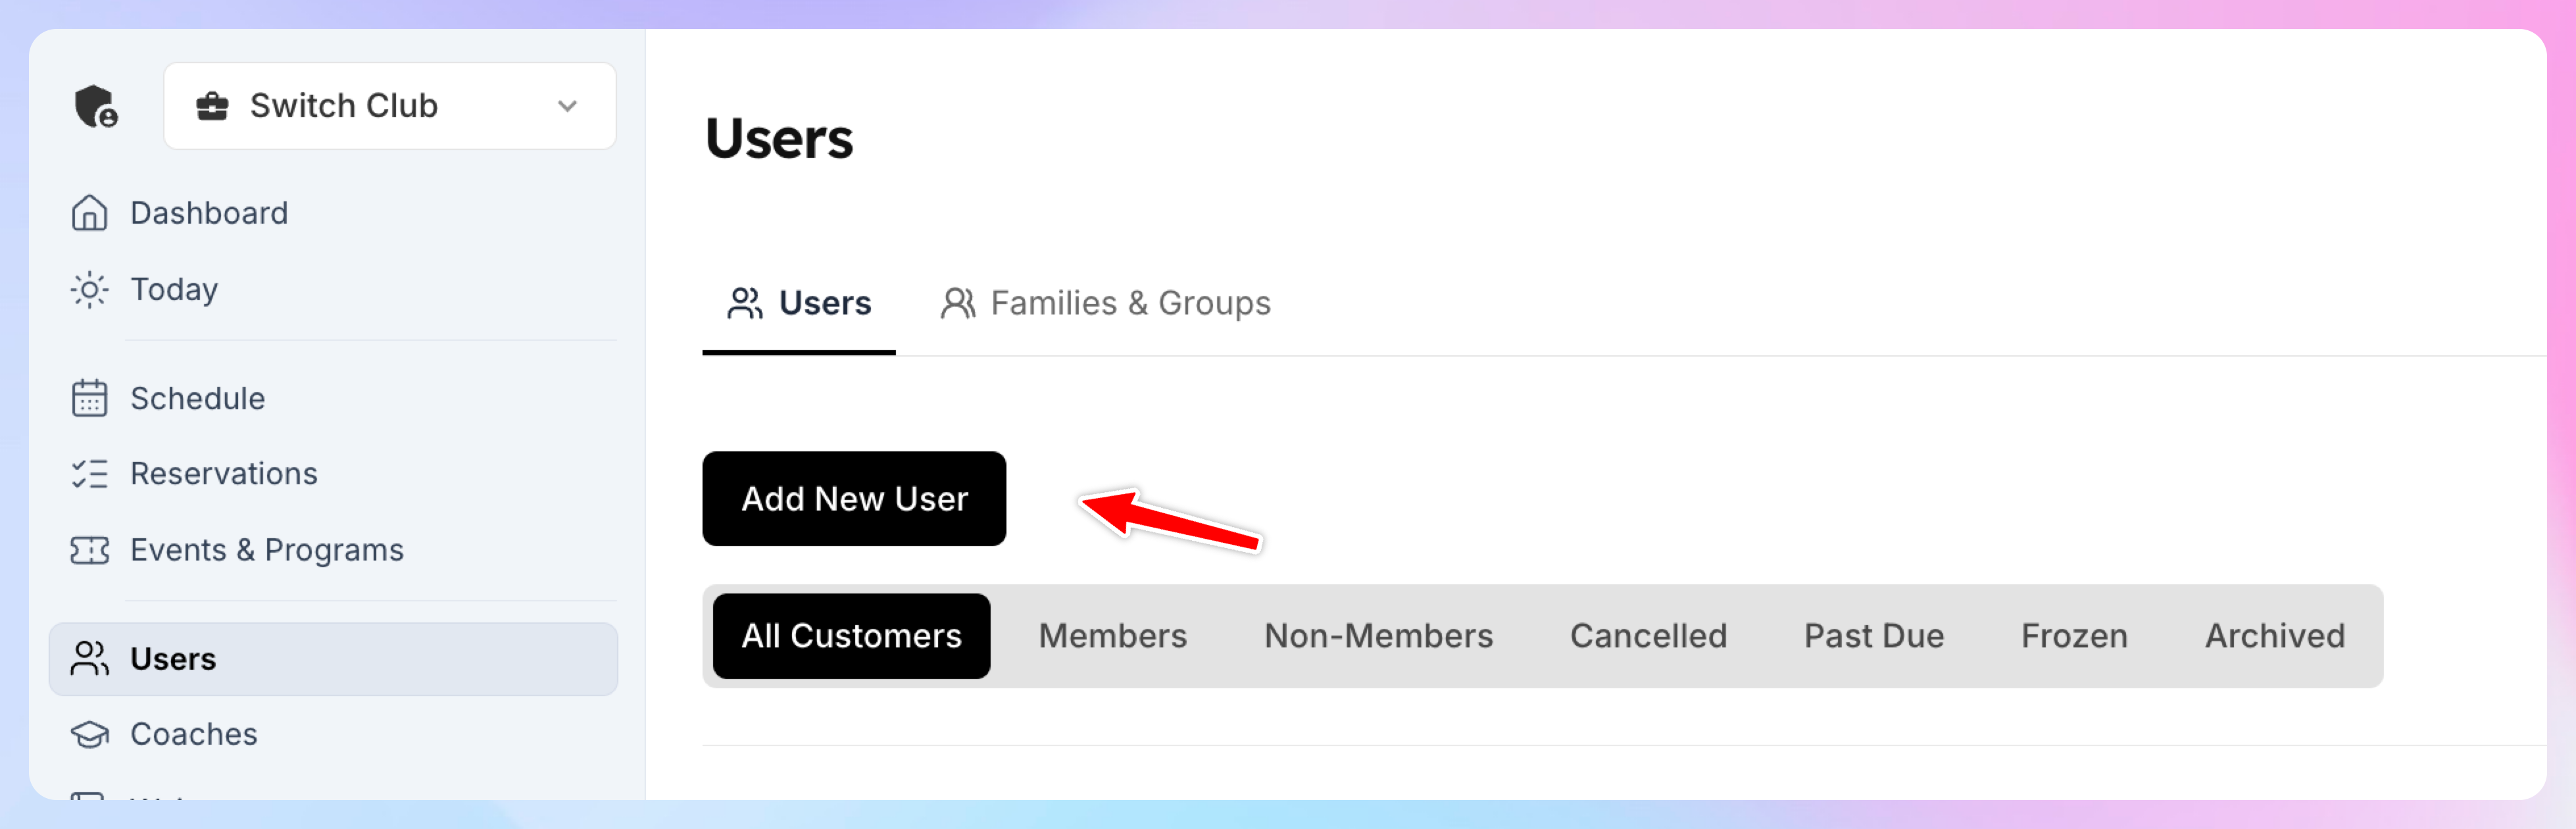The image size is (2576, 829).
Task: Select the Users tab
Action: coord(799,303)
